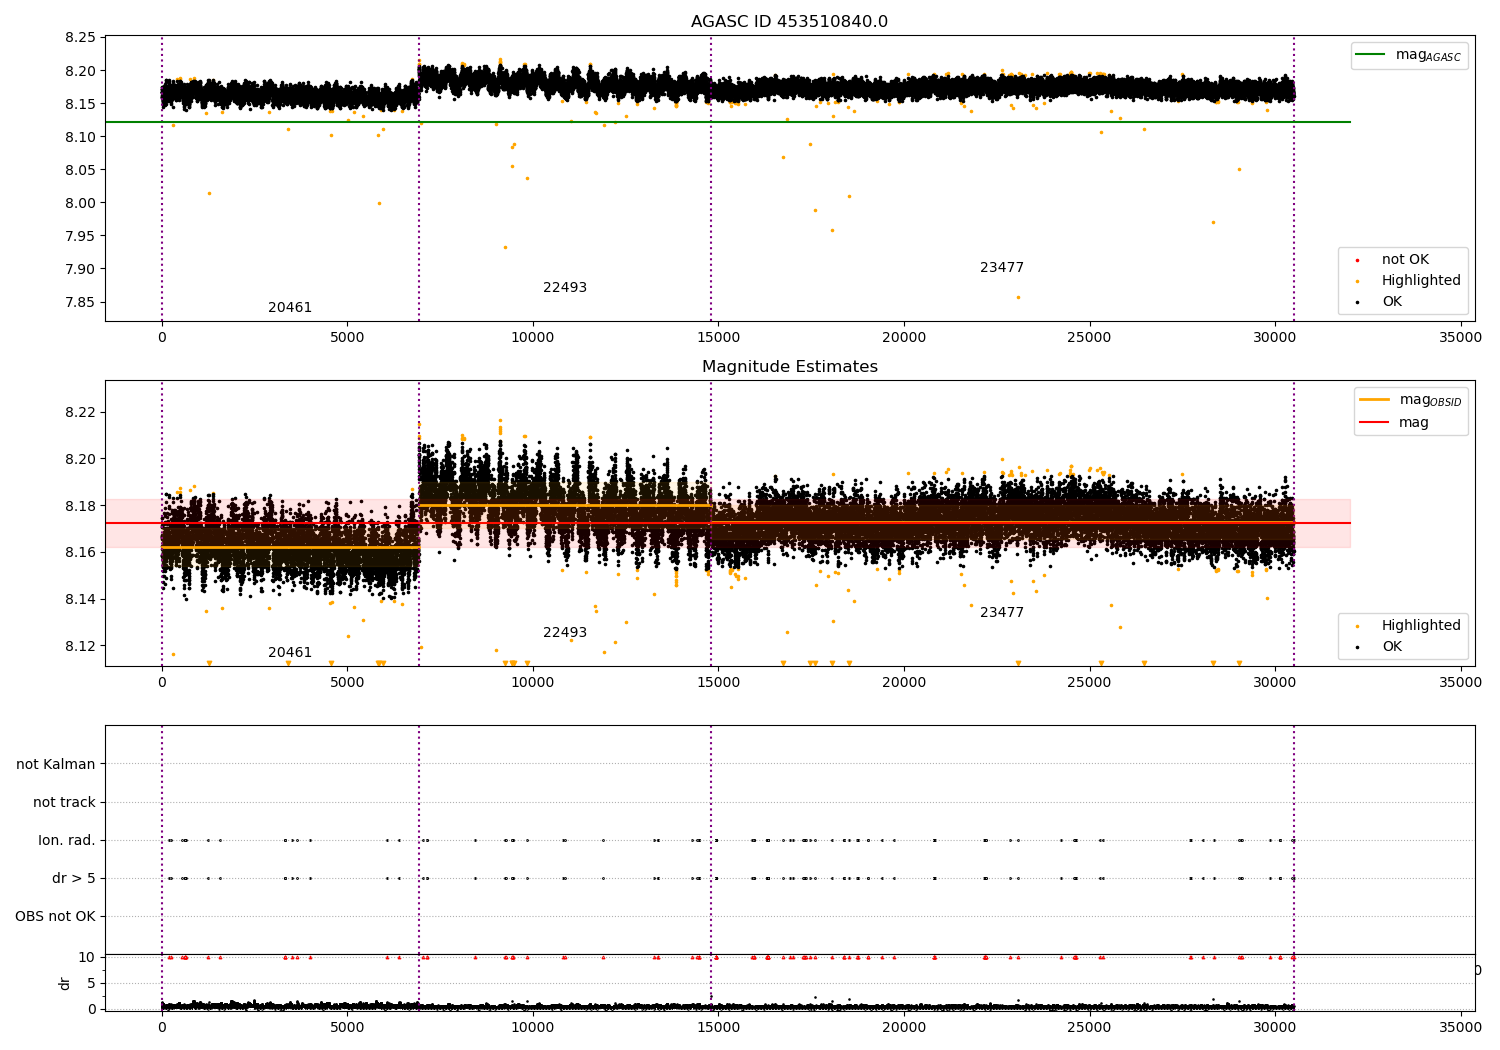Select 'OK' legend entry in Magnitude Estimates plot
The height and width of the screenshot is (1050, 1500).
(1392, 646)
